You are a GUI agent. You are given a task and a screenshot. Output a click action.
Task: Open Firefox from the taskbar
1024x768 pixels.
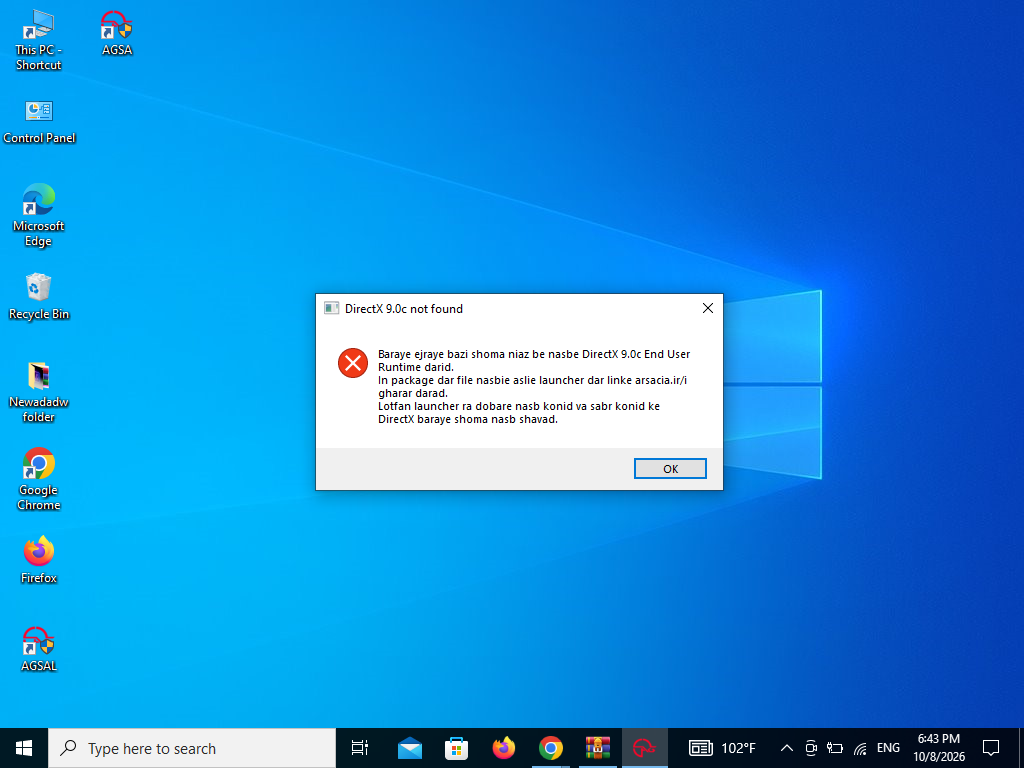coord(504,748)
